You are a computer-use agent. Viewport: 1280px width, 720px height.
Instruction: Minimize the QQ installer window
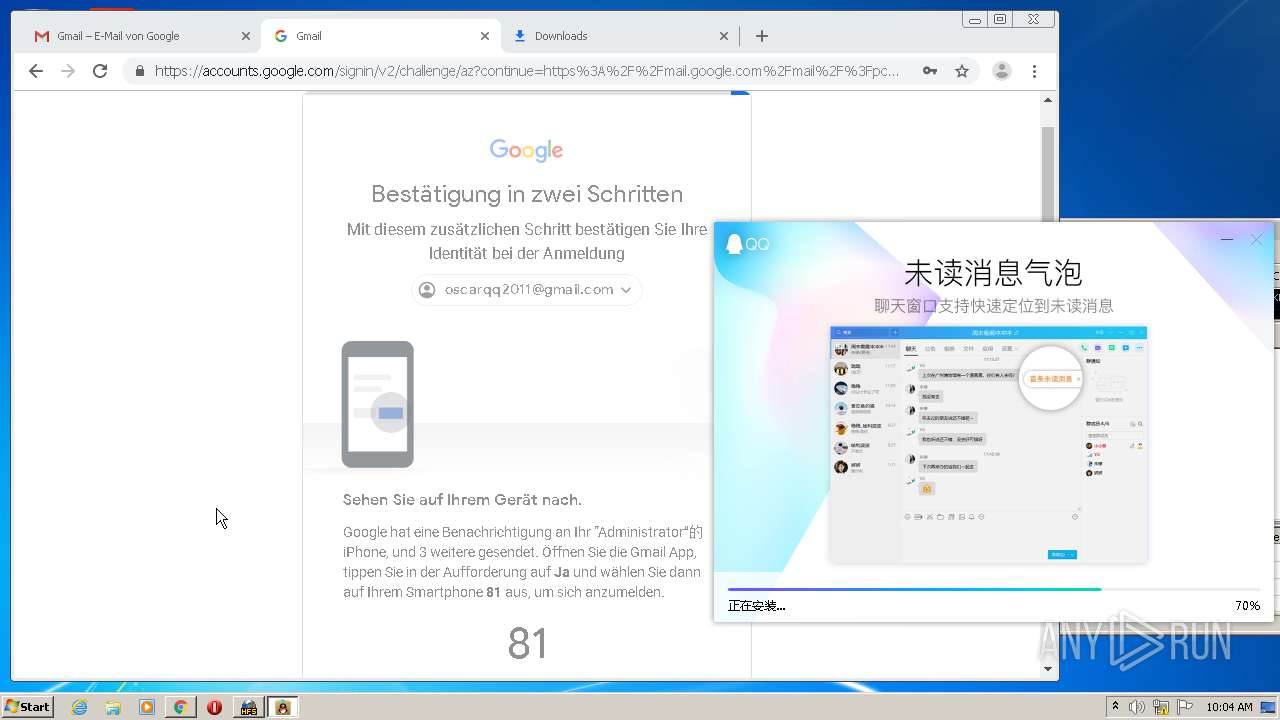click(x=1227, y=240)
